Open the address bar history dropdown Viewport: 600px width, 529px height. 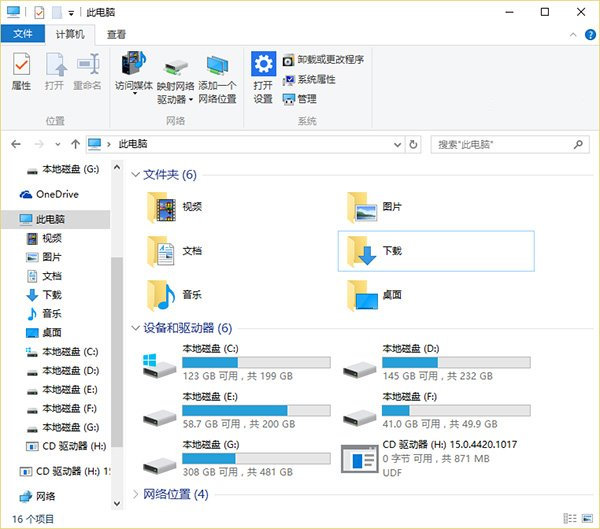point(398,145)
